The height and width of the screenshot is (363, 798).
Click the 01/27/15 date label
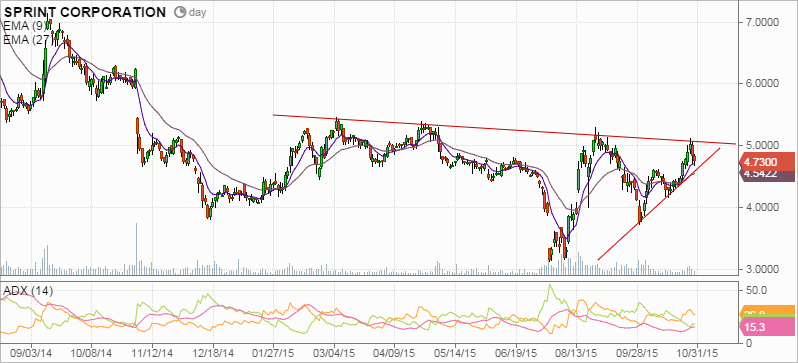pos(273,352)
